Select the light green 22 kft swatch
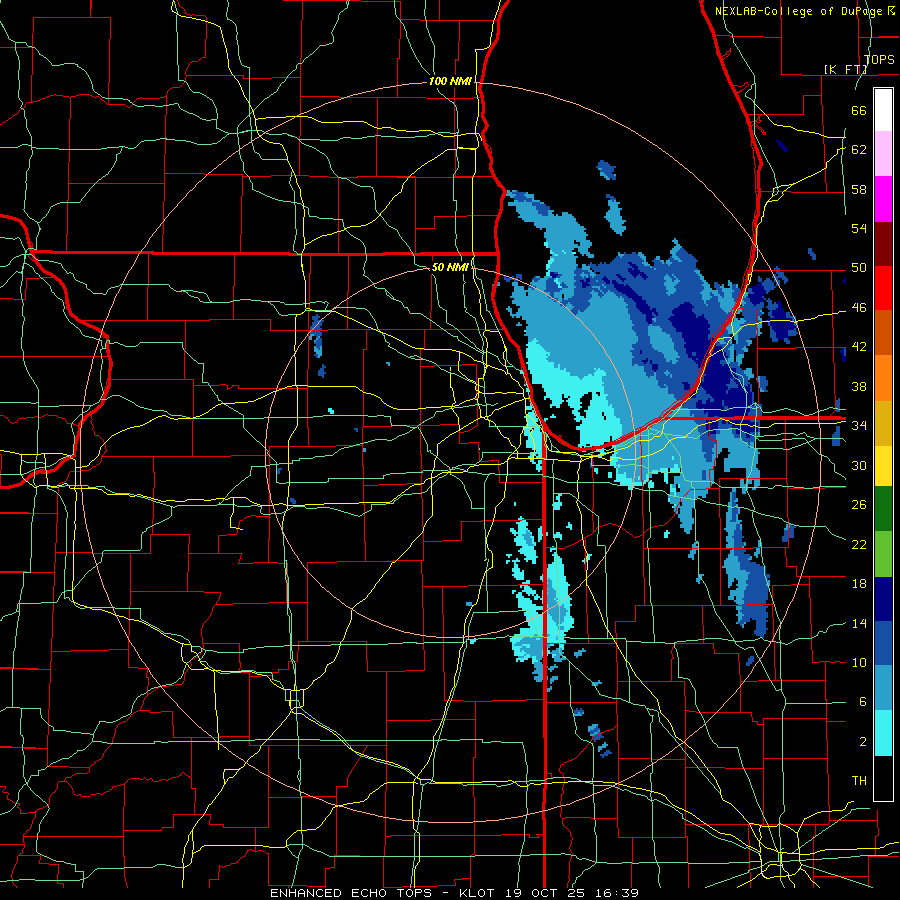The width and height of the screenshot is (900, 900). click(x=883, y=554)
